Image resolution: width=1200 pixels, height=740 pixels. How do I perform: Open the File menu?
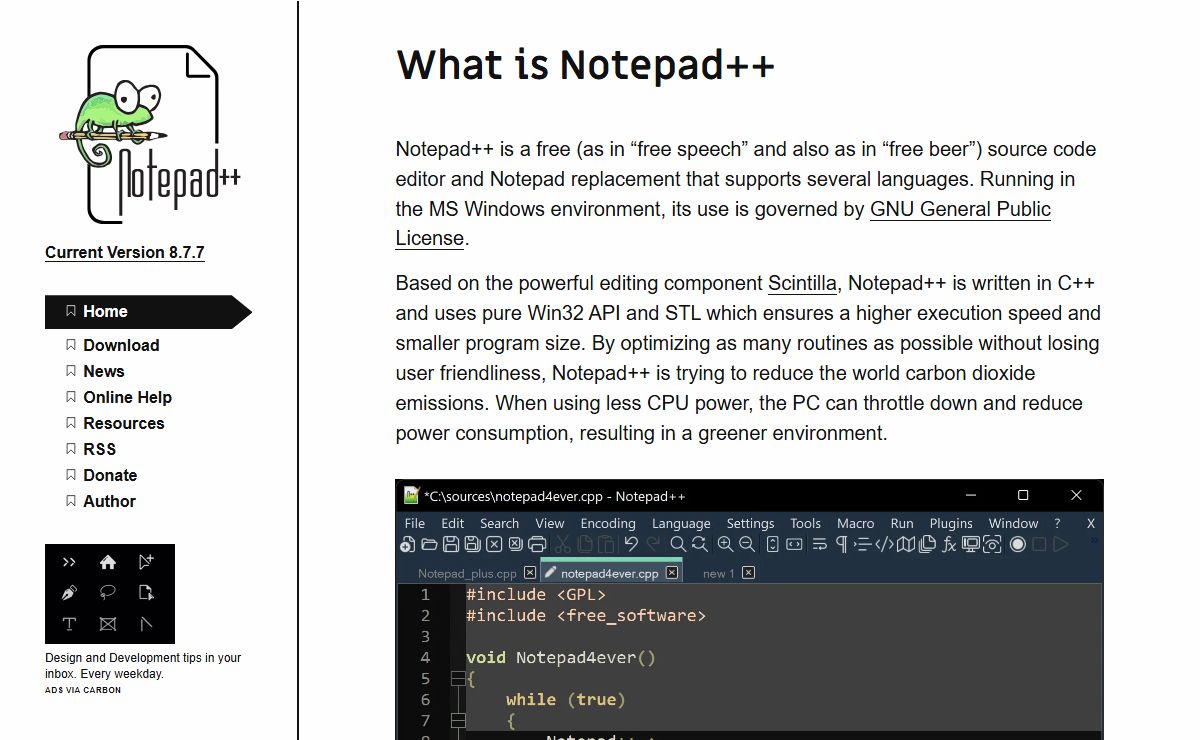click(x=415, y=523)
